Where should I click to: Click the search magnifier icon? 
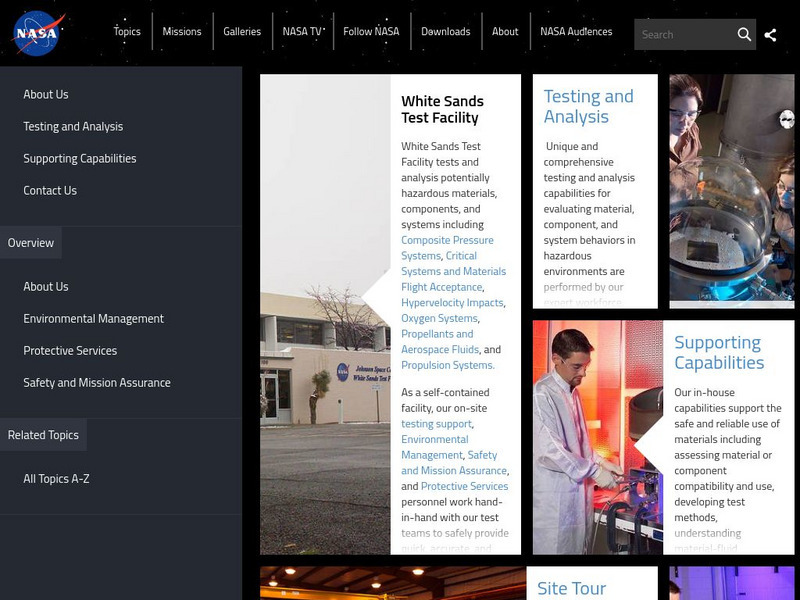click(744, 34)
